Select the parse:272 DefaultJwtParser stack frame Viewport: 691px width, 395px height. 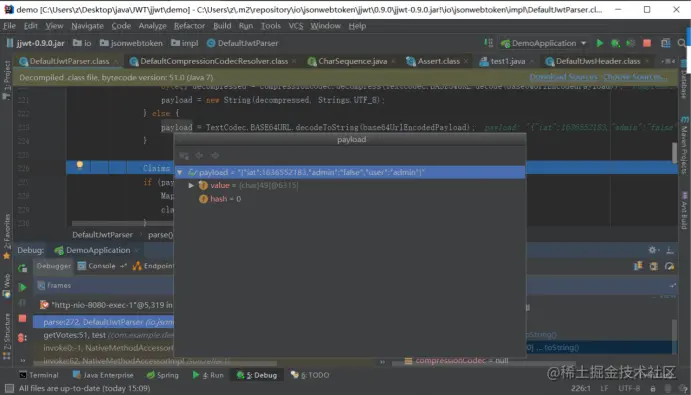coord(104,322)
